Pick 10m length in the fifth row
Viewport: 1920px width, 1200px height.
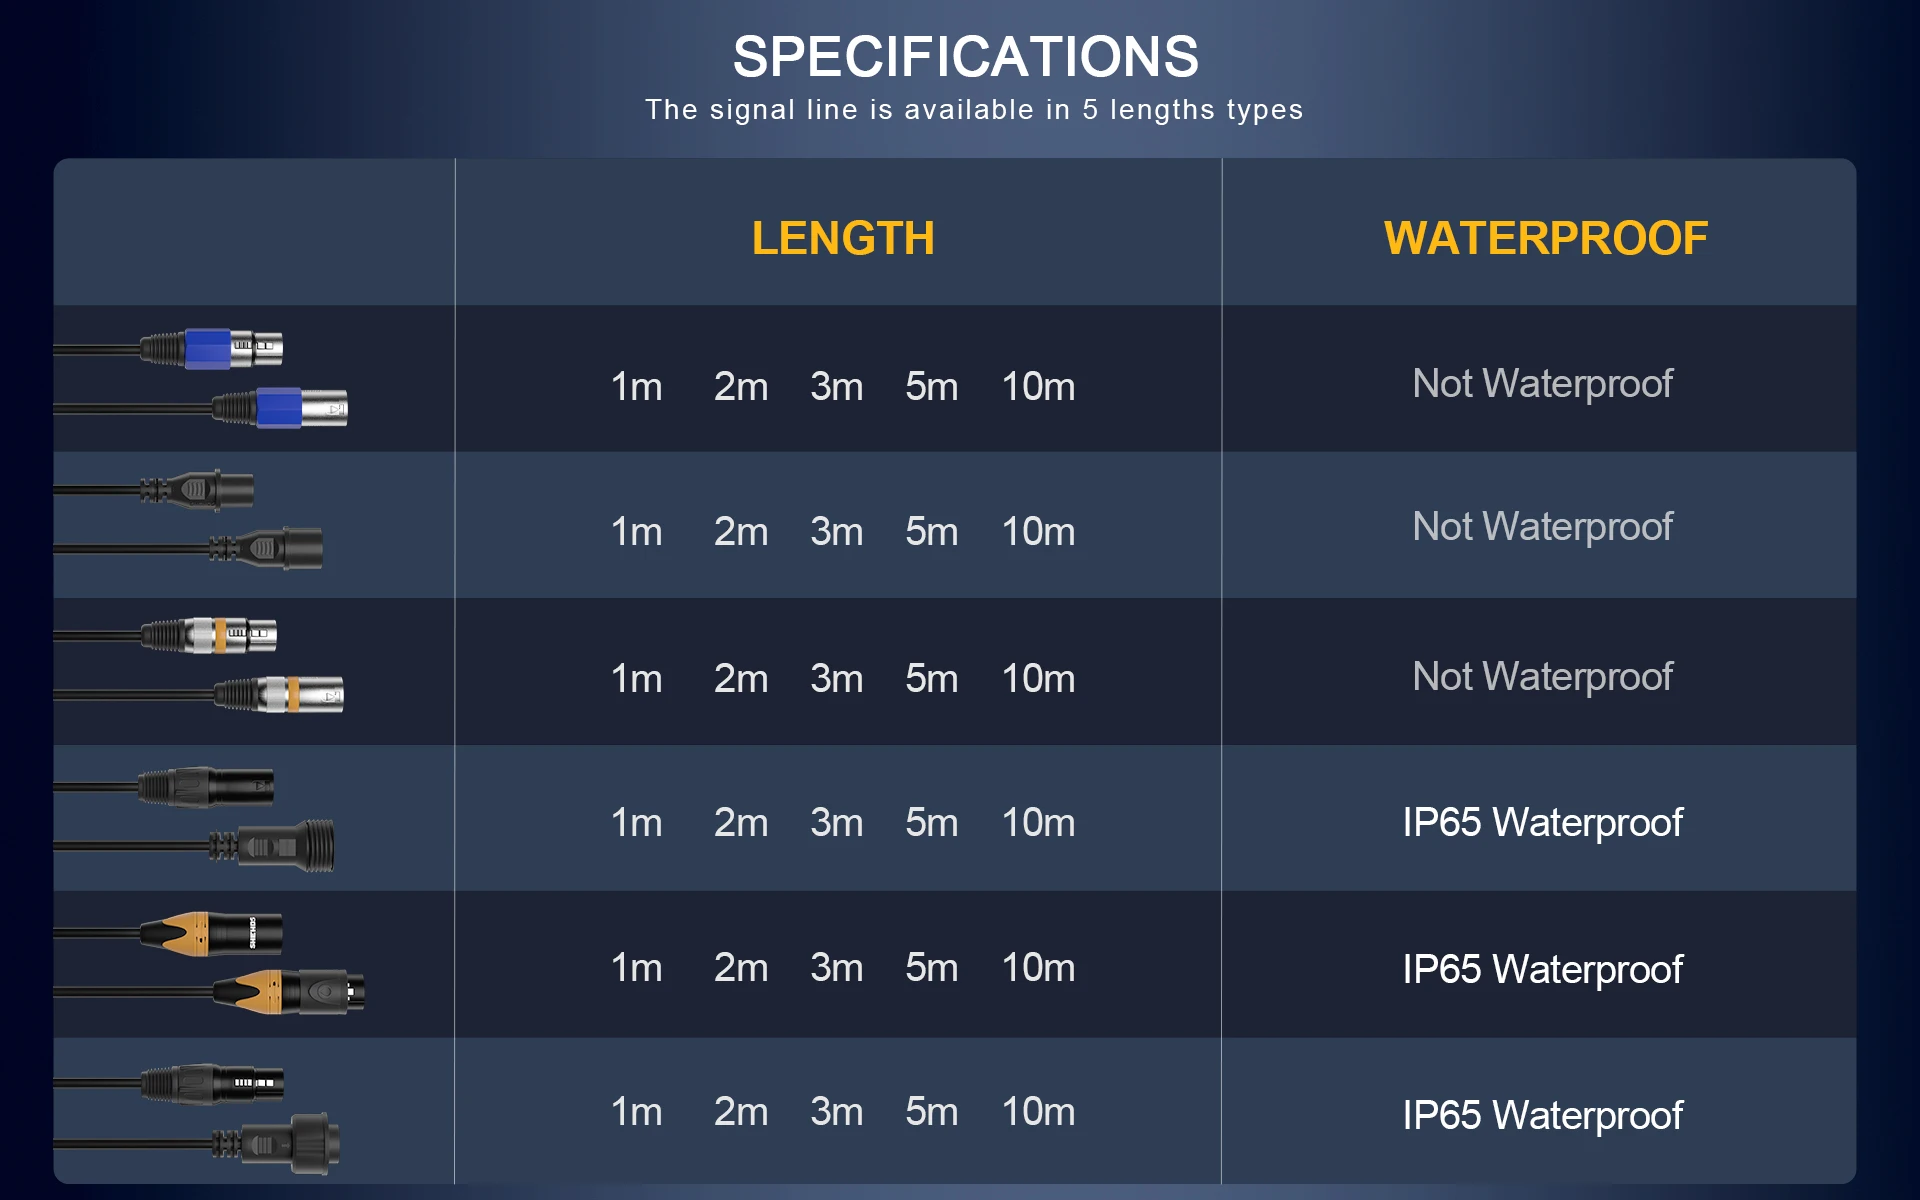pos(1039,968)
